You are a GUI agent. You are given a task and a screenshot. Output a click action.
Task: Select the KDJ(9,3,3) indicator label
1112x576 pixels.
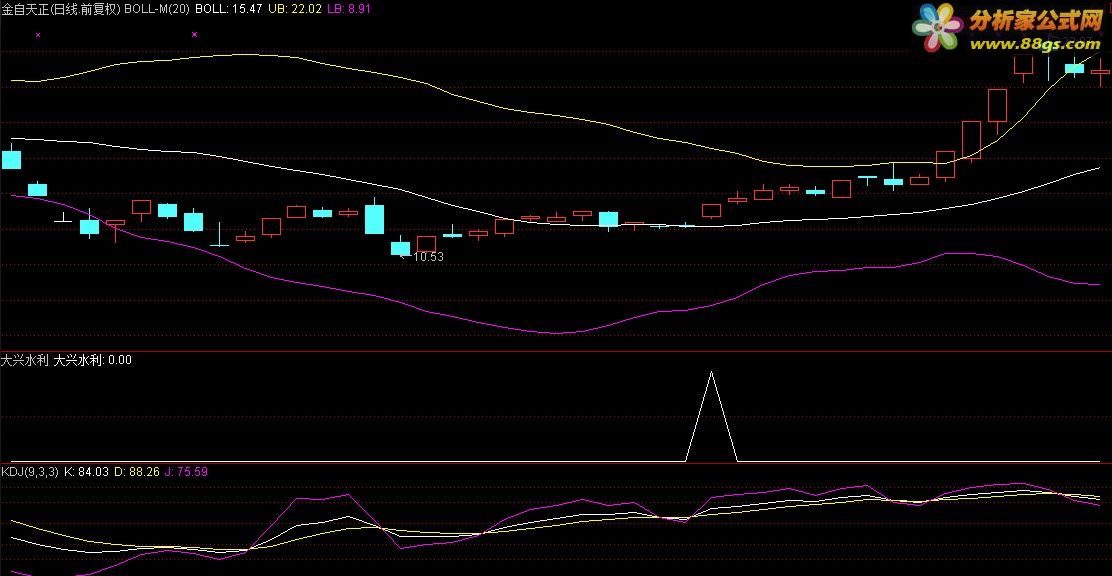[30, 471]
